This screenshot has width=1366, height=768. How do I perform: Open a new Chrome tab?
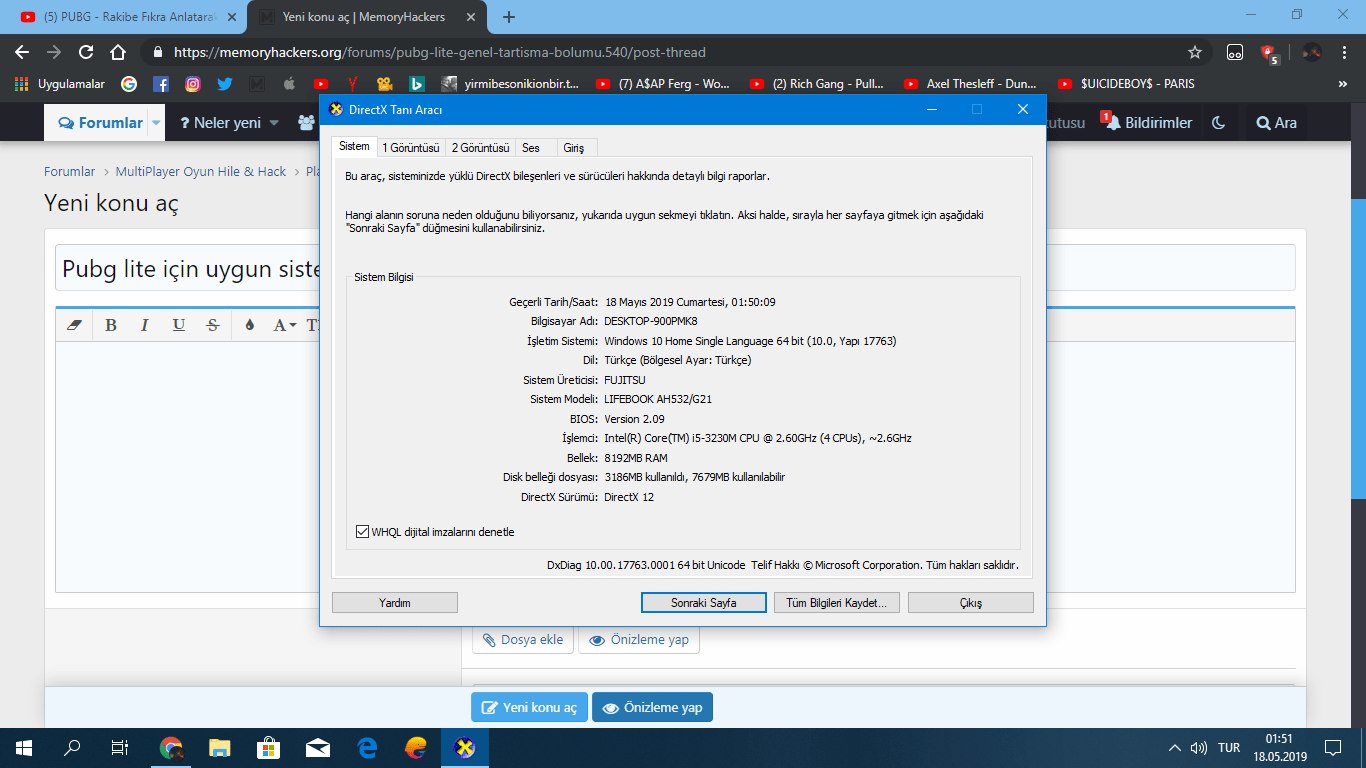pyautogui.click(x=509, y=17)
